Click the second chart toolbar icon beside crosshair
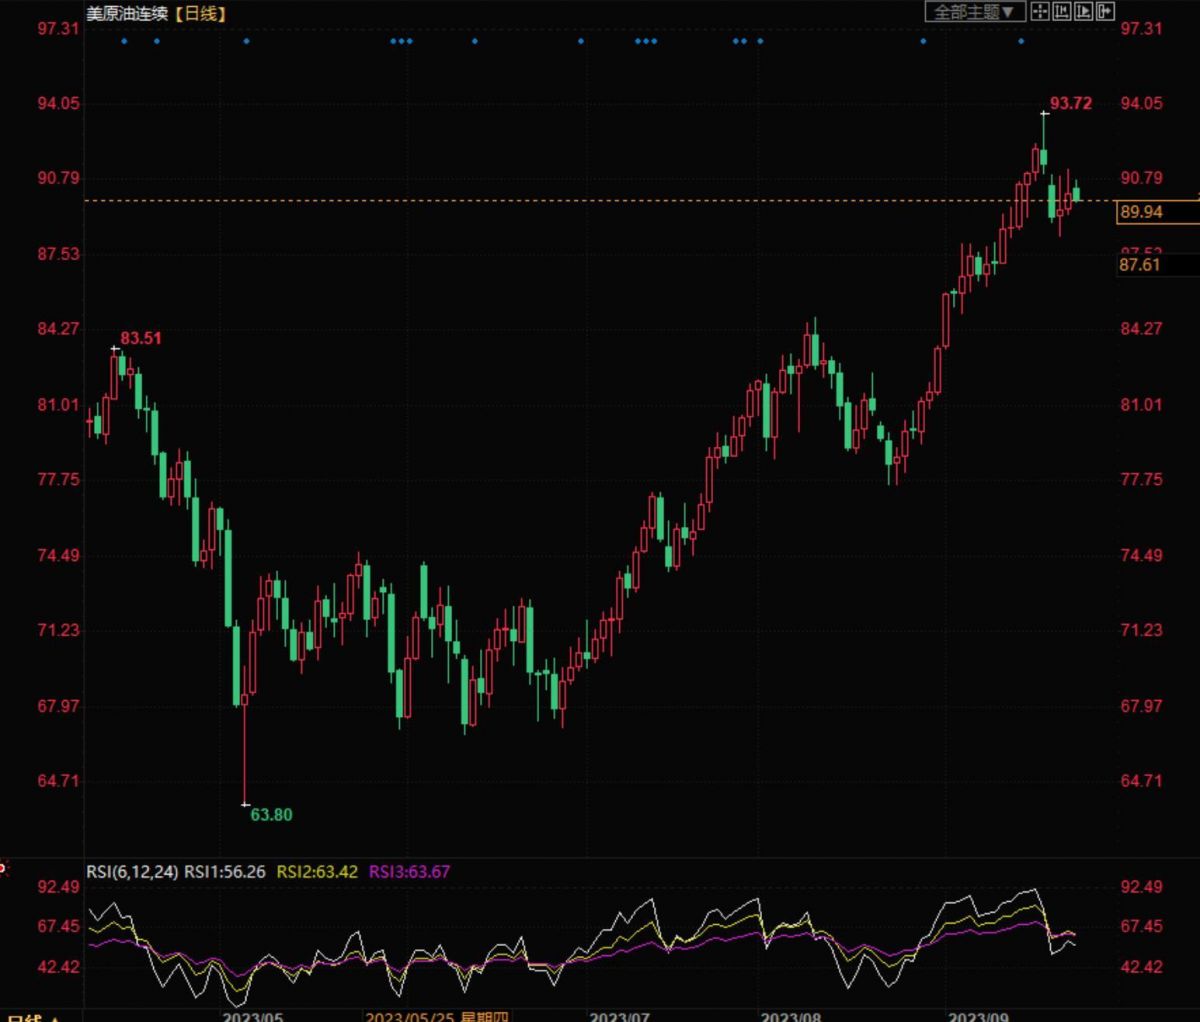The height and width of the screenshot is (1022, 1200). point(1061,12)
